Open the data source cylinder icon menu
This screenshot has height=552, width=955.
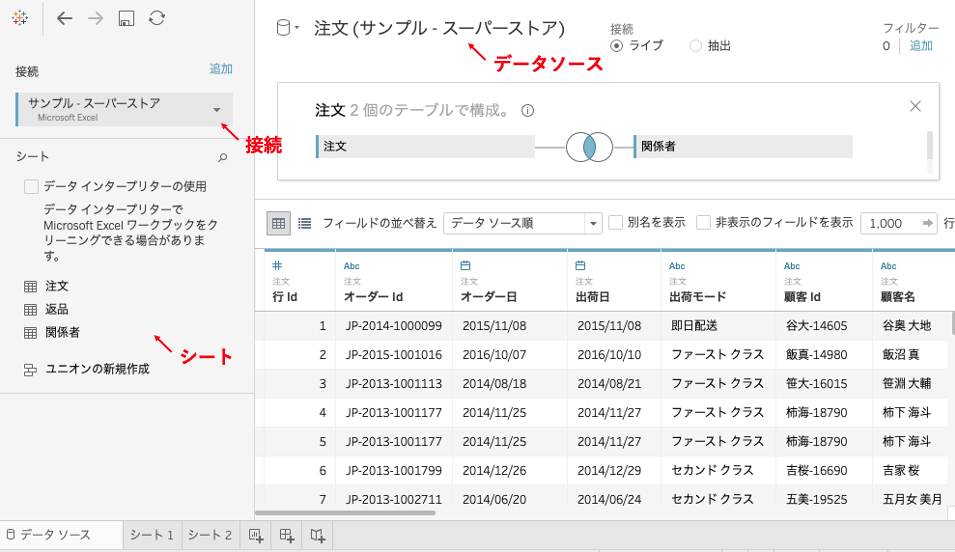(287, 28)
